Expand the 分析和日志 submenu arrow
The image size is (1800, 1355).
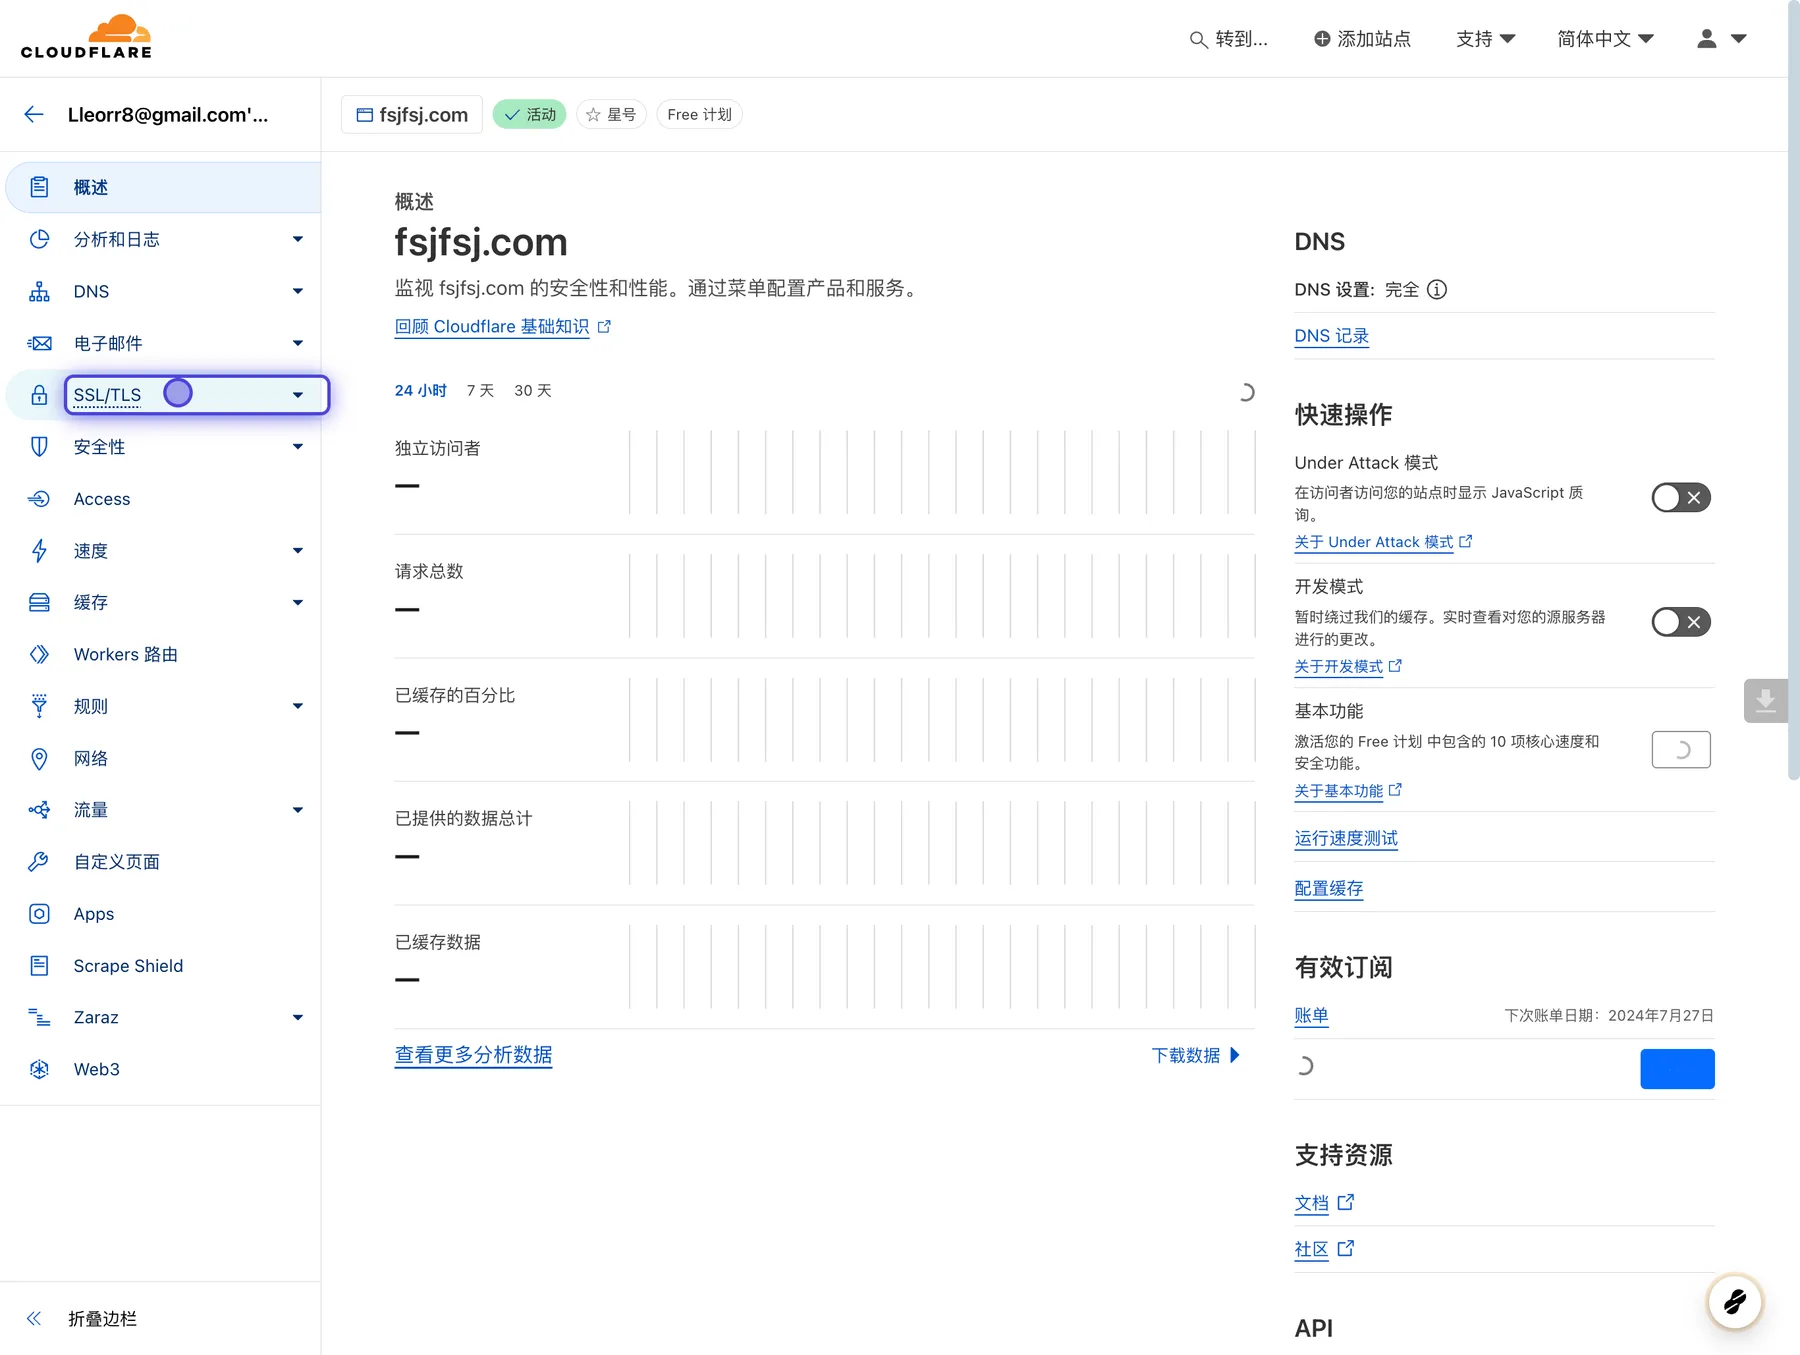(x=298, y=239)
